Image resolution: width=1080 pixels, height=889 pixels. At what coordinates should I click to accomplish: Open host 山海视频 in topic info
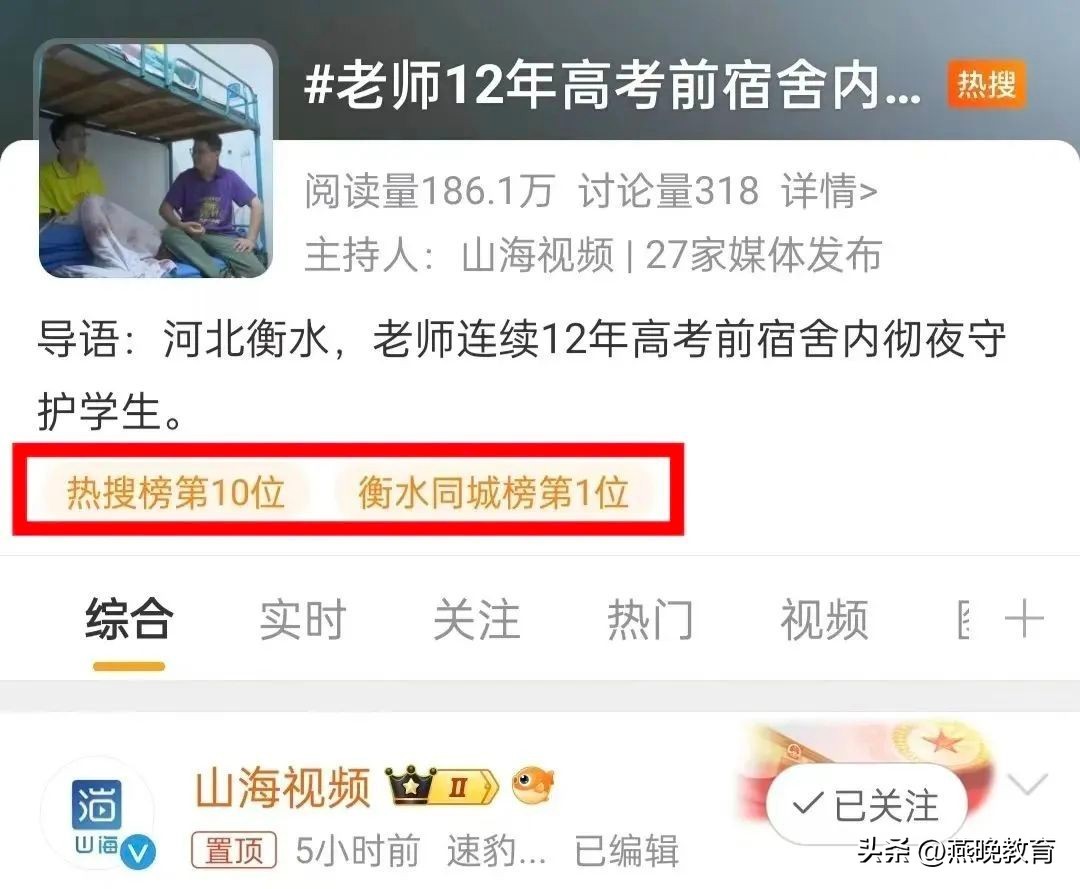click(x=537, y=254)
